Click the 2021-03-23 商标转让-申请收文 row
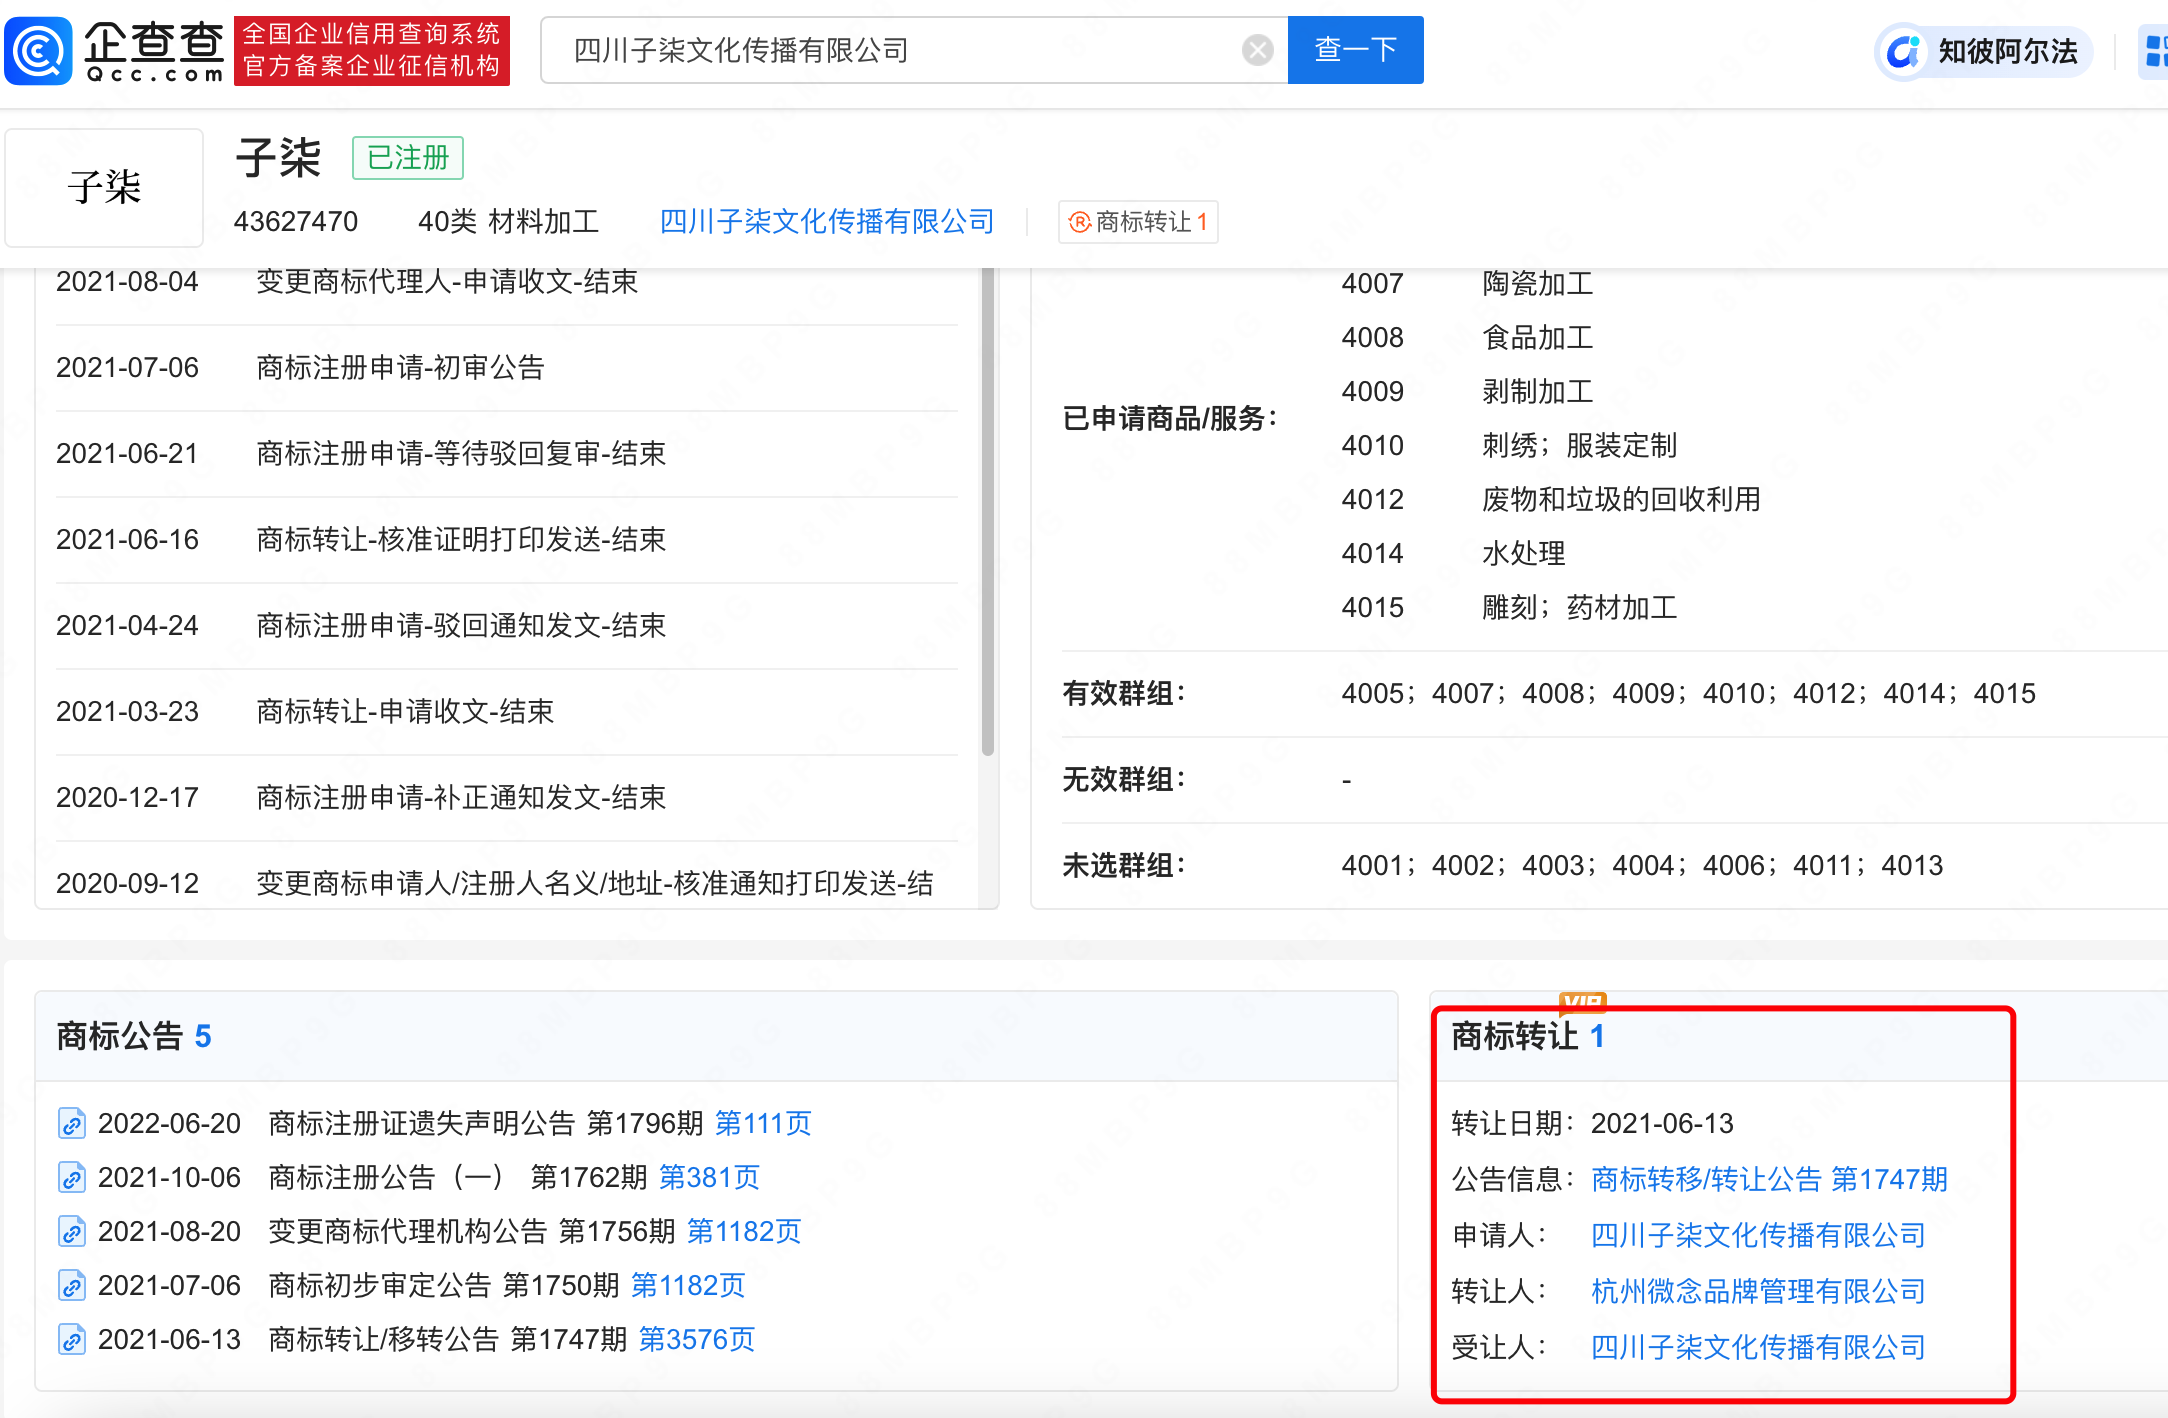The image size is (2168, 1418). pos(506,712)
